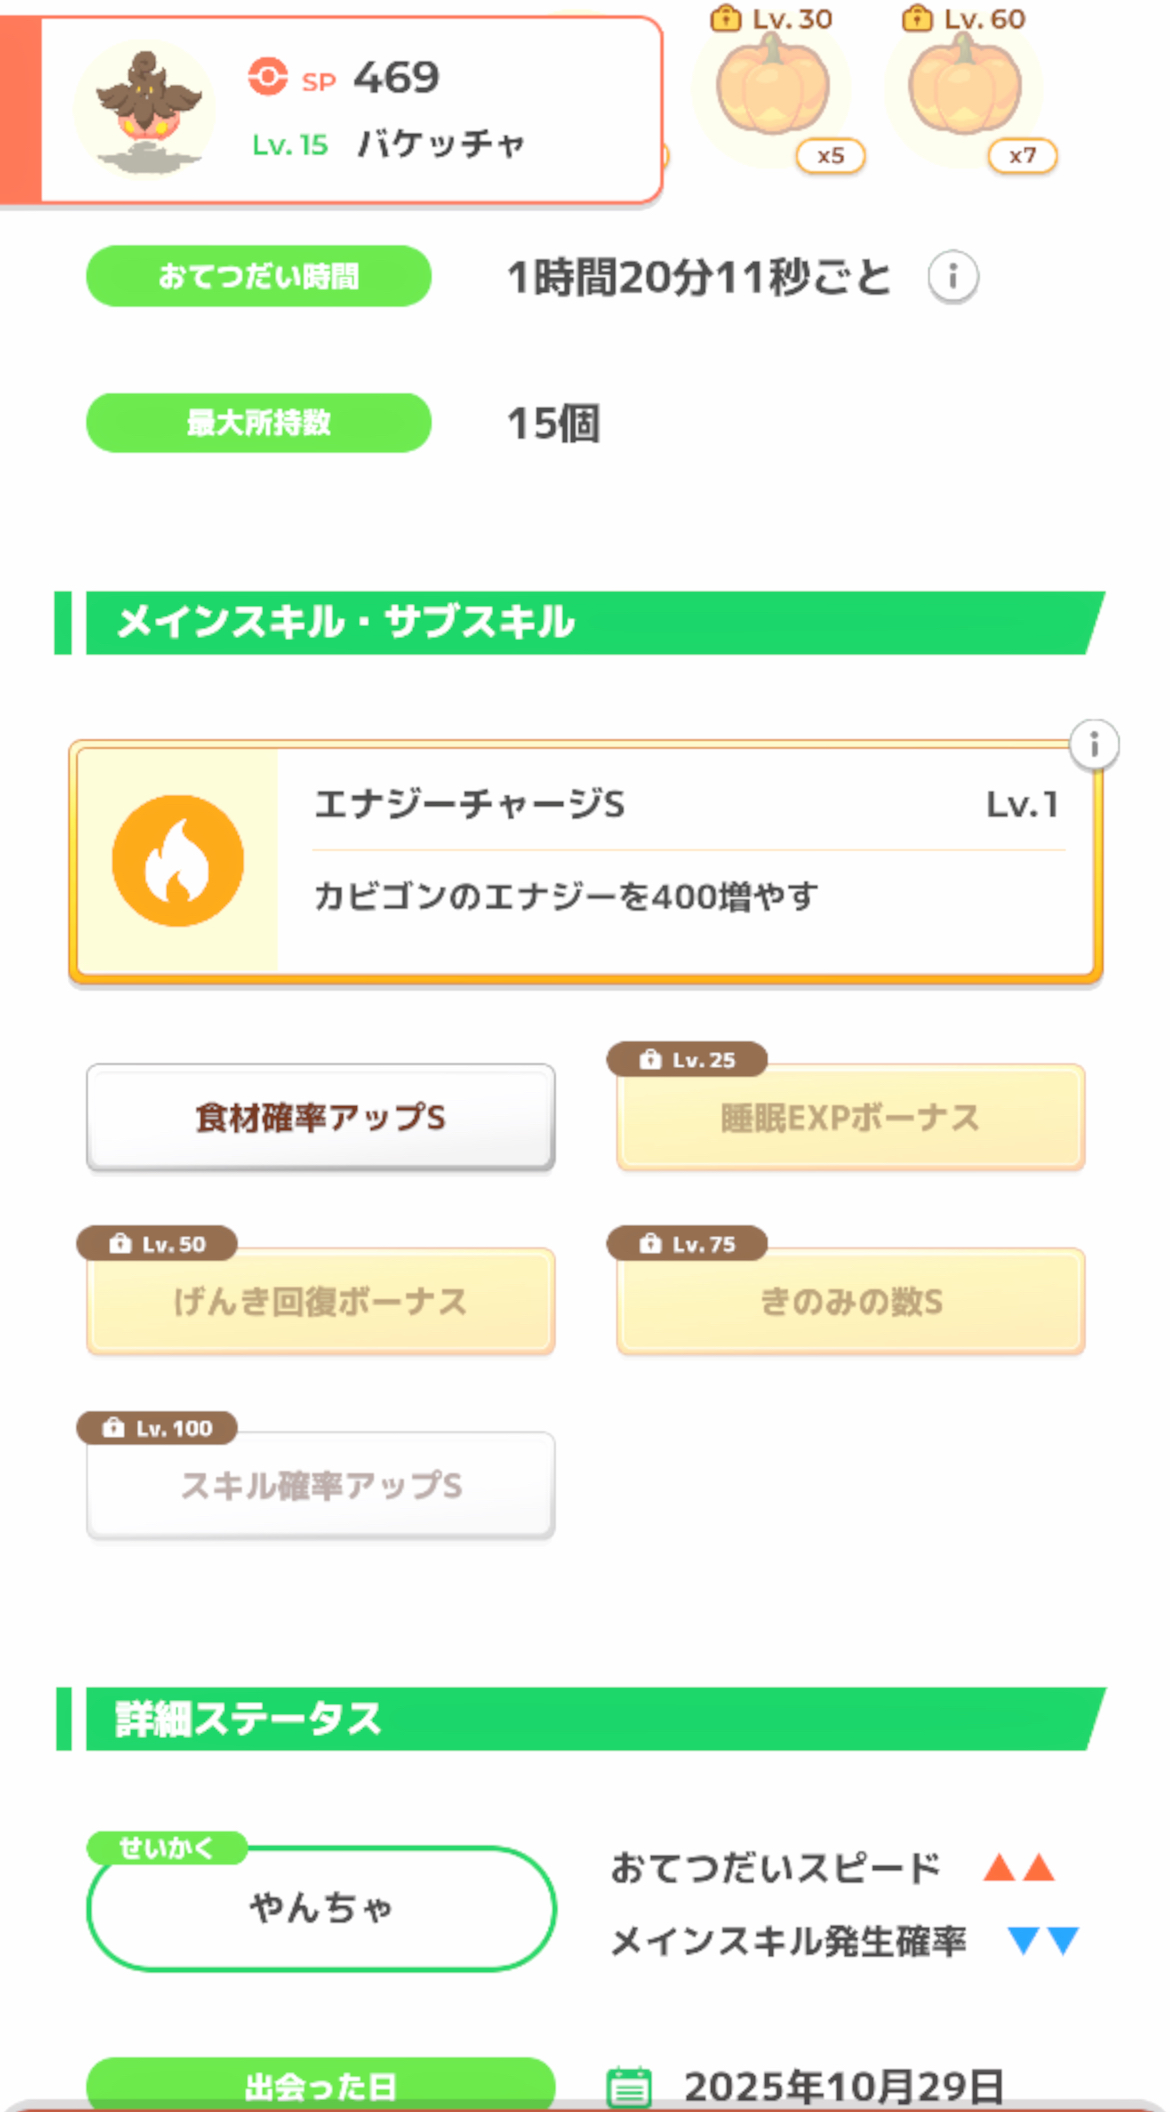The image size is (1170, 2112).
Task: Select the 食材確率アップS sub skill
Action: coord(320,1117)
